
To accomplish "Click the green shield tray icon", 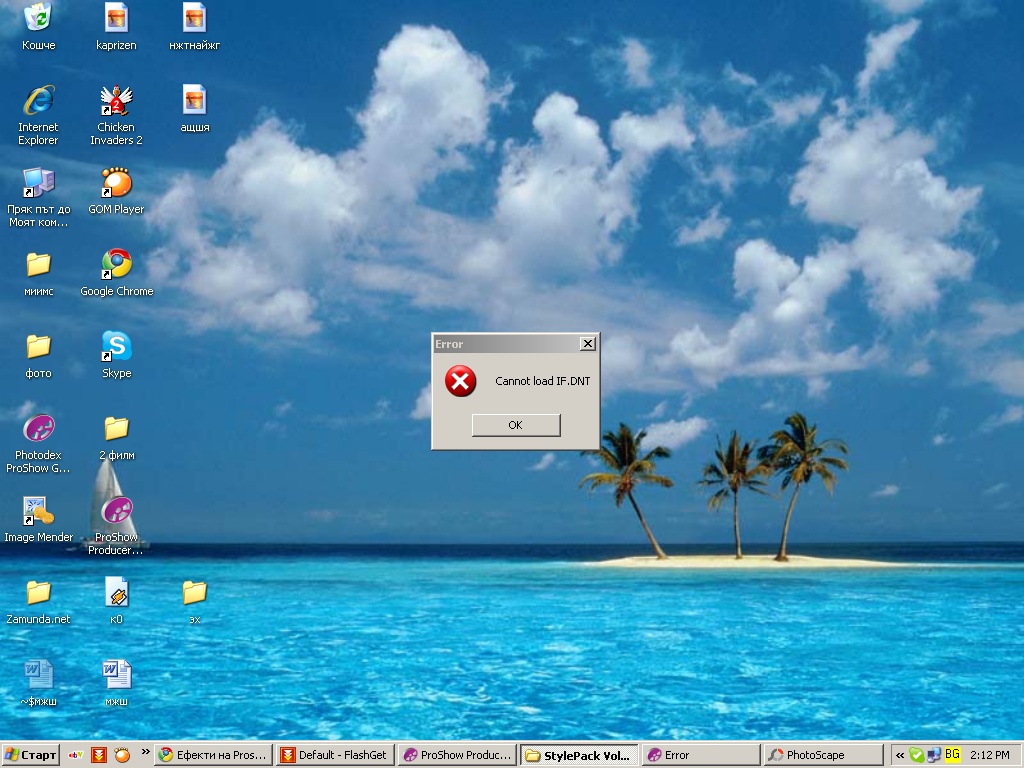I will 917,755.
